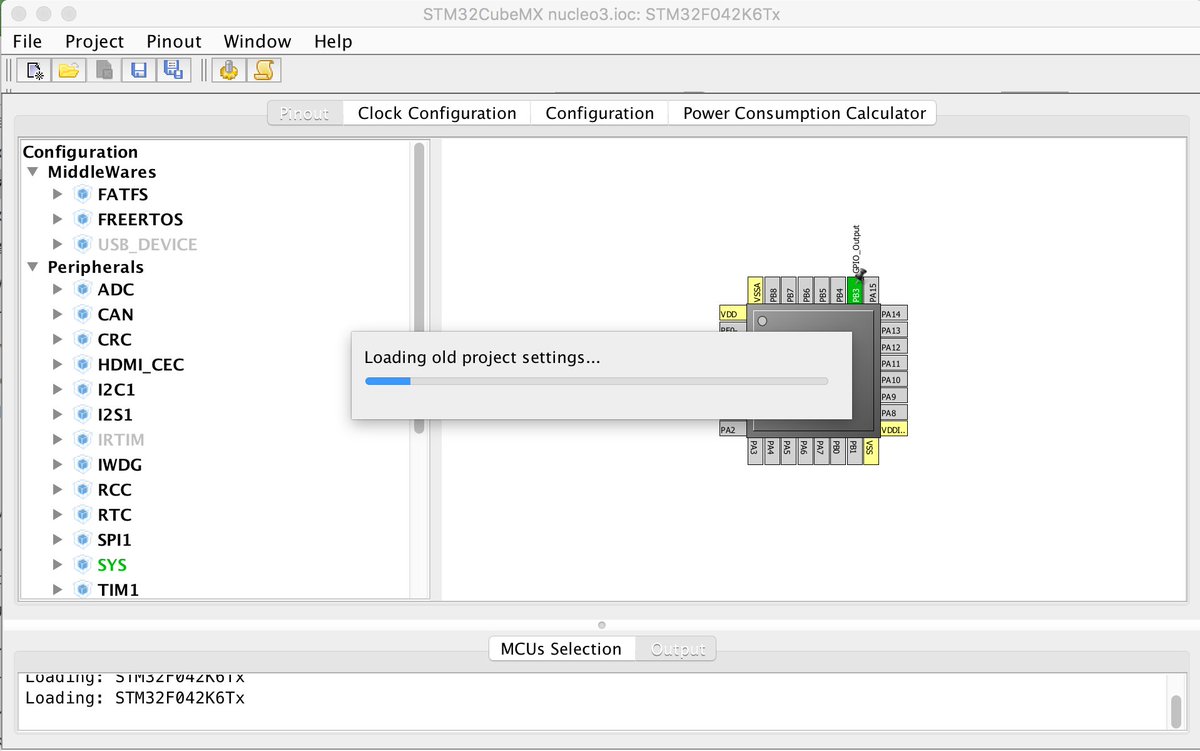Click the IWDG cube icon
Image resolution: width=1200 pixels, height=751 pixels.
click(83, 464)
